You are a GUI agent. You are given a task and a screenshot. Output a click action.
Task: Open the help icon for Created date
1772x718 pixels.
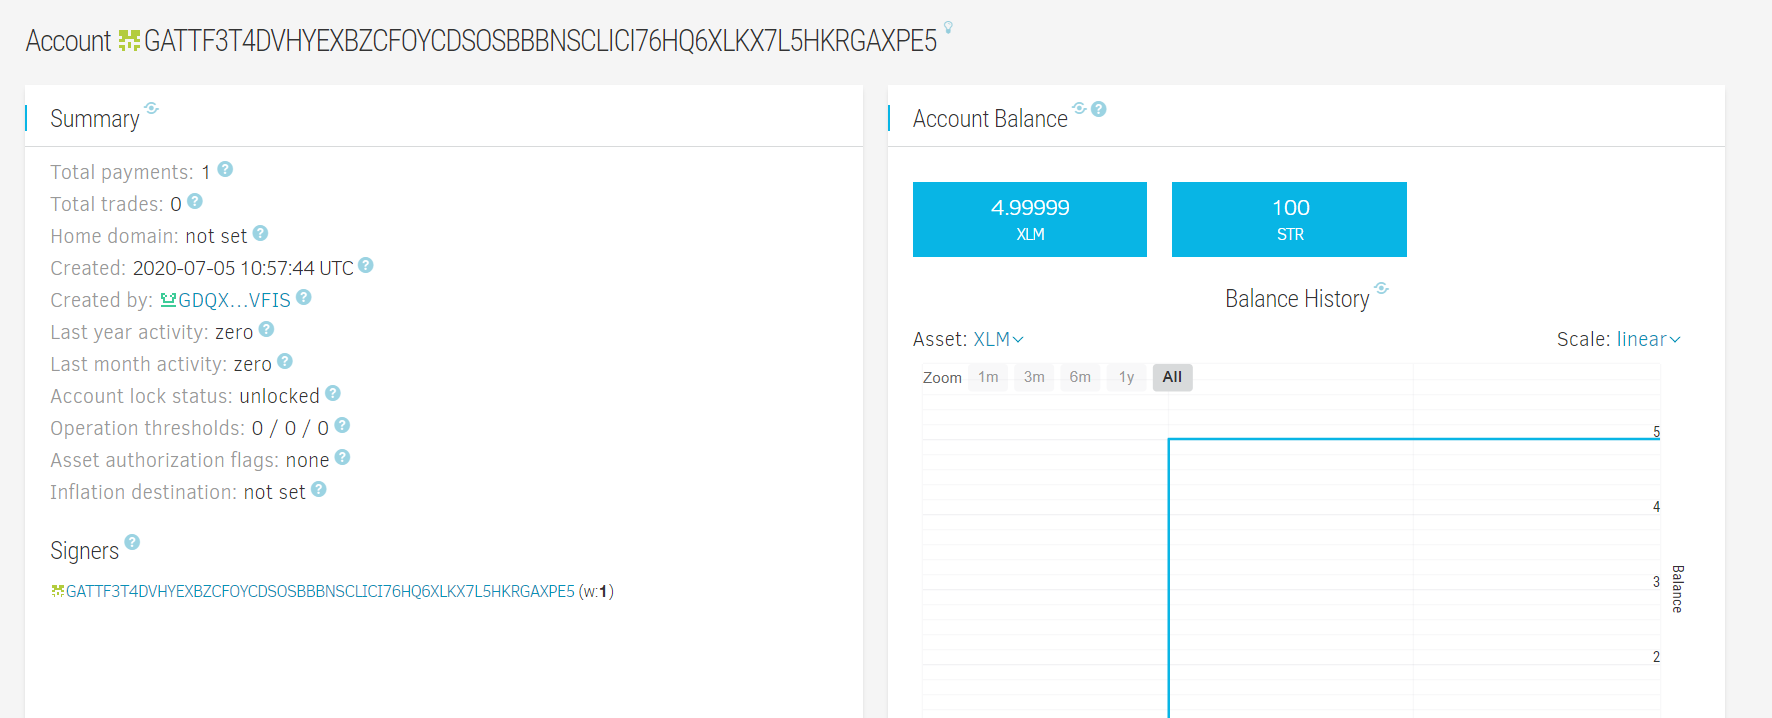click(x=366, y=265)
